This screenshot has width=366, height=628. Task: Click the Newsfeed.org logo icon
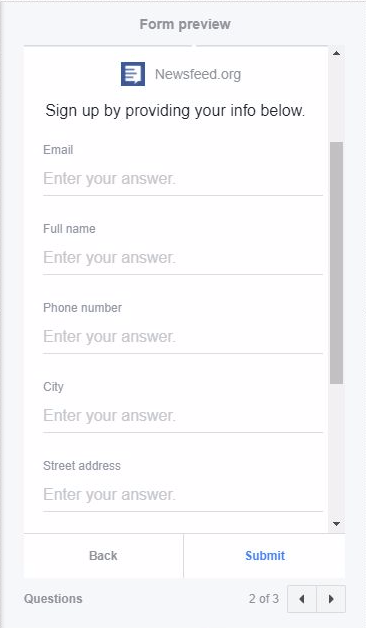point(133,74)
